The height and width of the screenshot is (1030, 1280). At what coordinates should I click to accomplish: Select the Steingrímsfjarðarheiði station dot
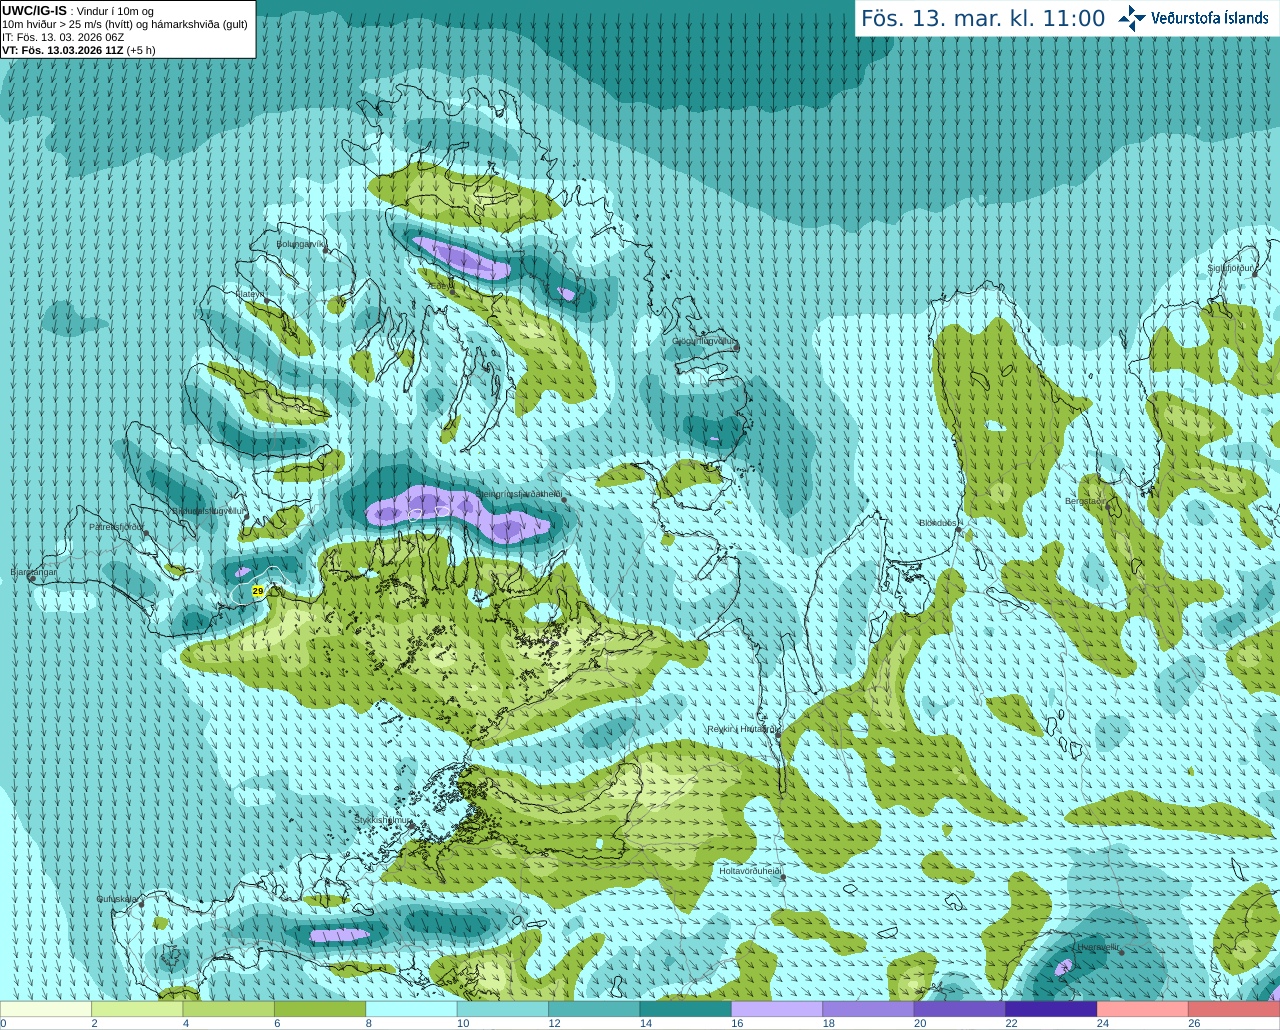coord(565,501)
